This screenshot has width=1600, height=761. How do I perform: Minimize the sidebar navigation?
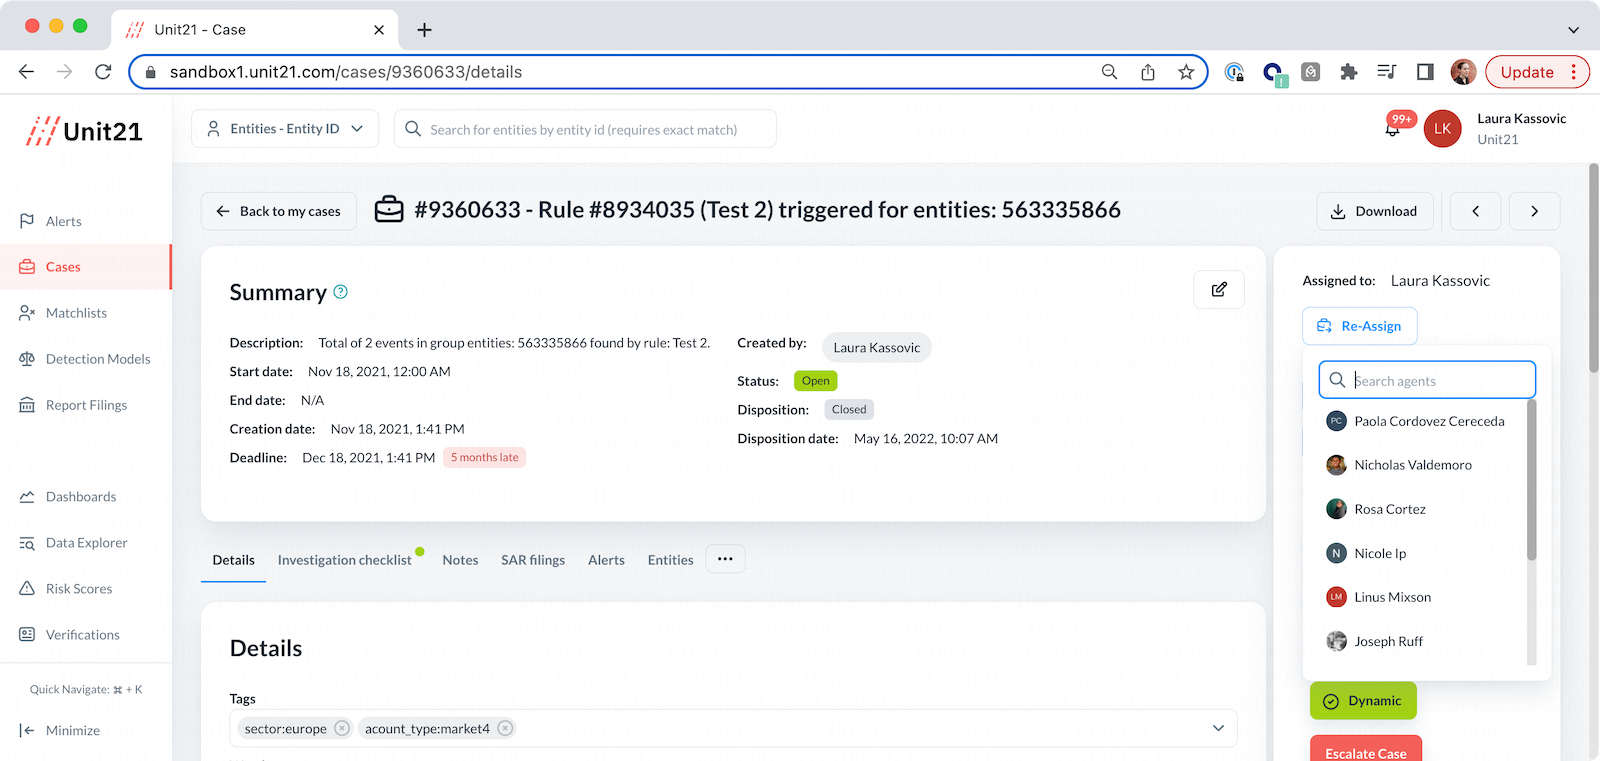60,731
